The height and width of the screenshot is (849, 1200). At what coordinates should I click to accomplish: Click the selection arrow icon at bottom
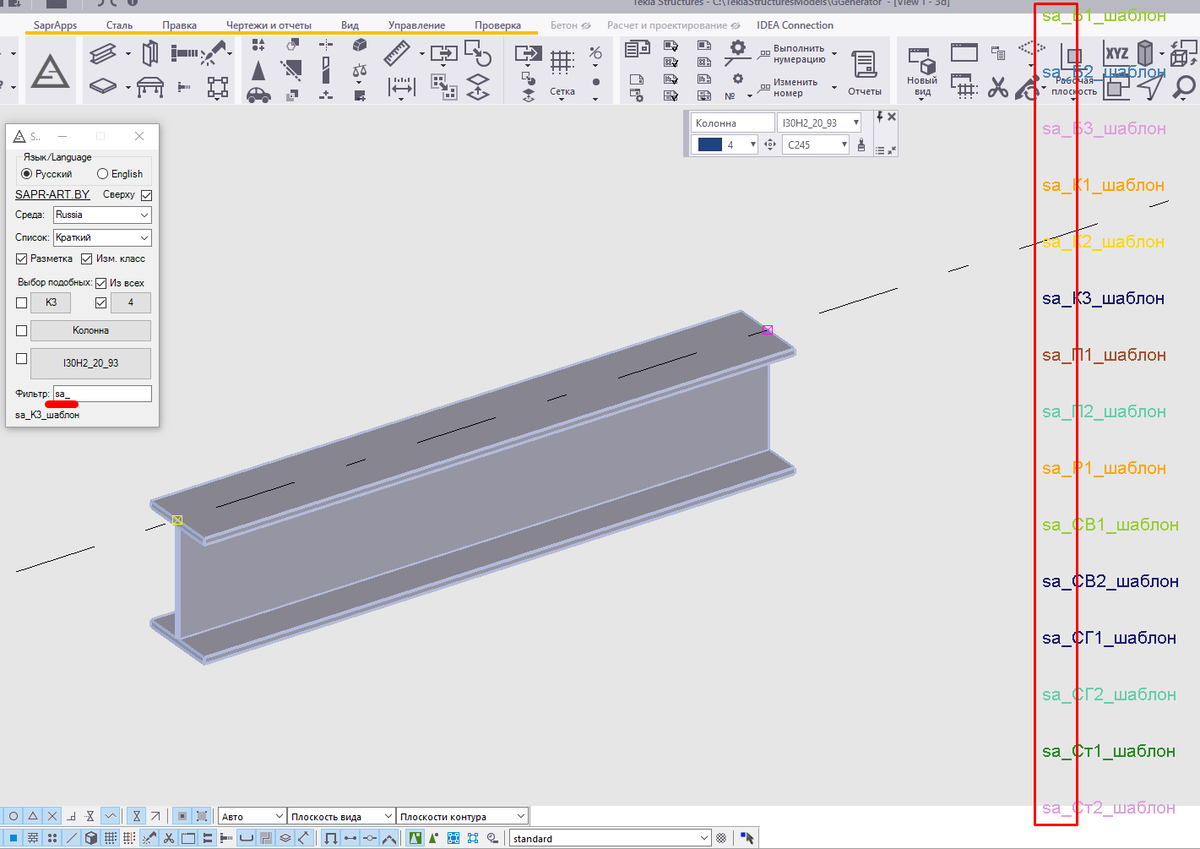pyautogui.click(x=747, y=838)
